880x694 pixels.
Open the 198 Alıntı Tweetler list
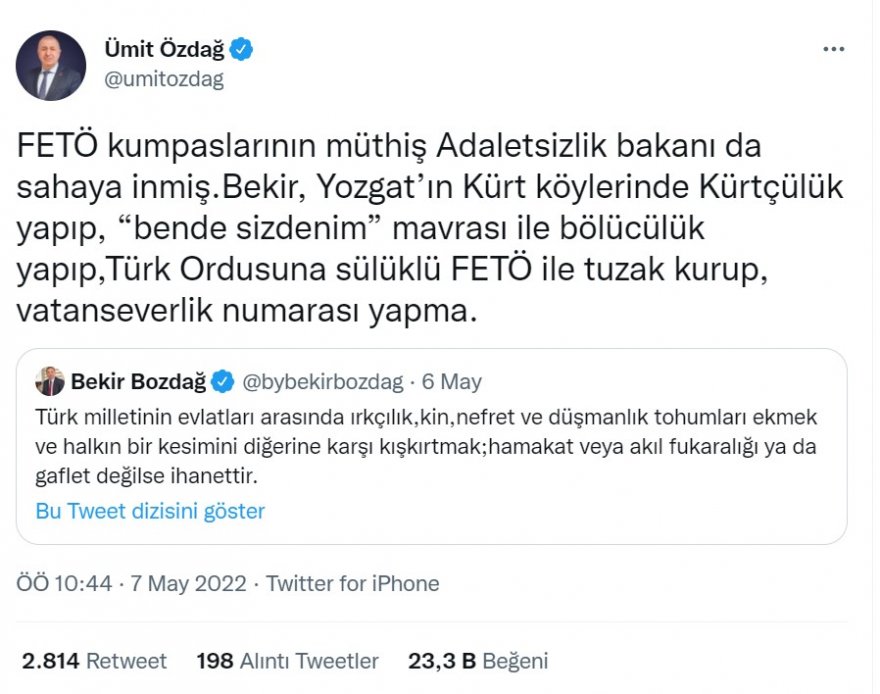(288, 661)
